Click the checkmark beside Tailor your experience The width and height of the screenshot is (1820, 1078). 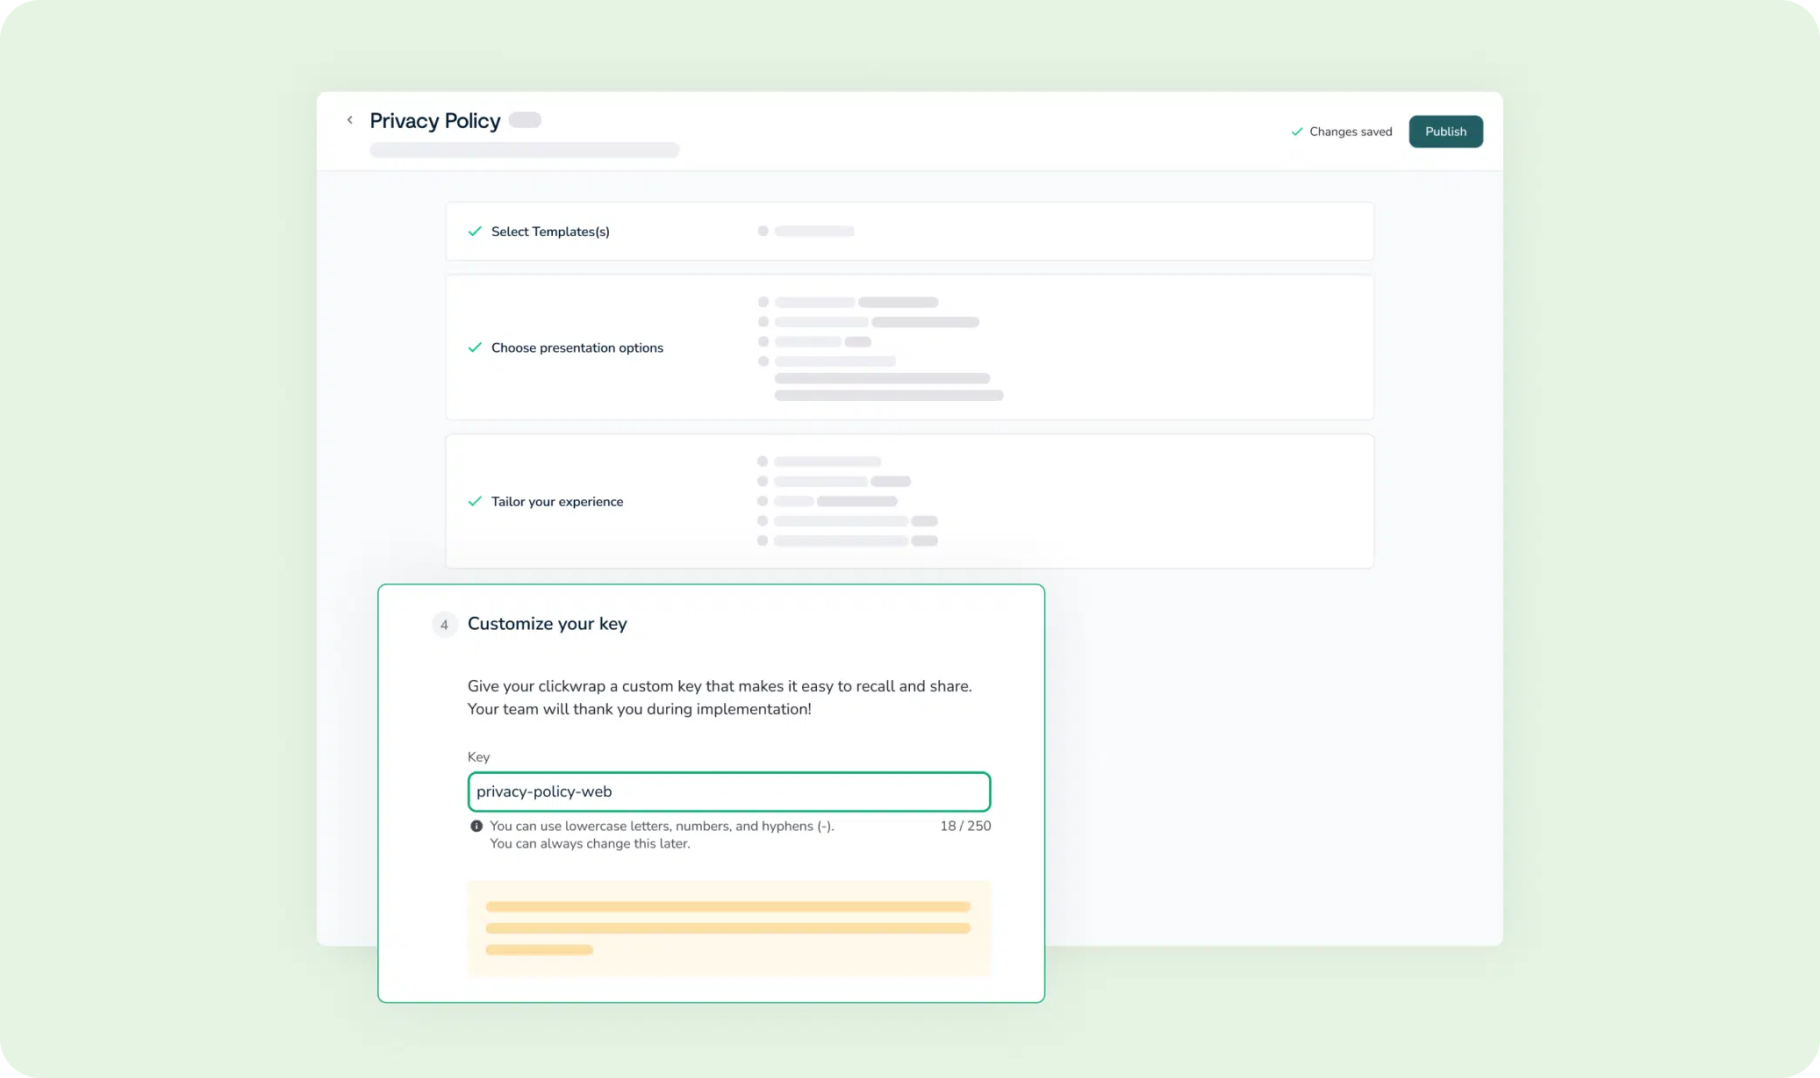click(475, 501)
